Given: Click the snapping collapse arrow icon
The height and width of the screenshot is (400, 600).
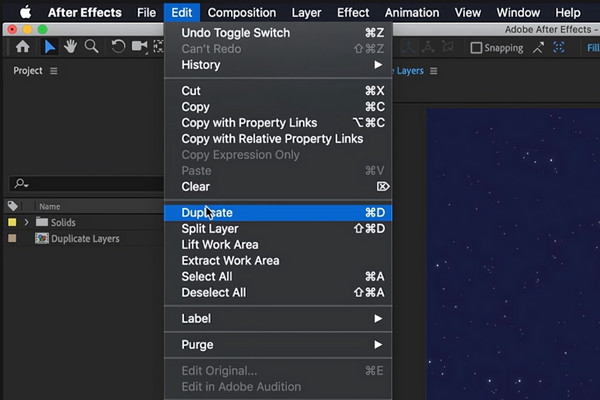Looking at the screenshot, I should coord(538,48).
